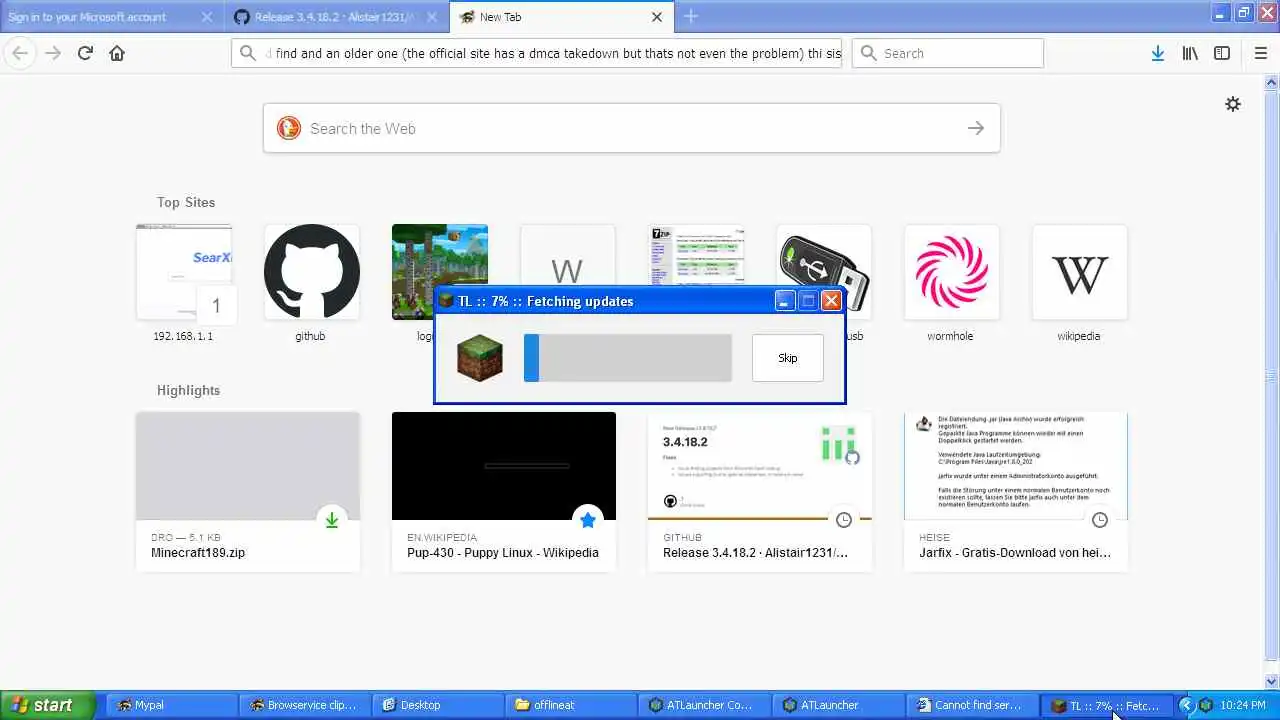The height and width of the screenshot is (720, 1280).
Task: Open the Minecraft189.zip highlight card
Action: [248, 492]
